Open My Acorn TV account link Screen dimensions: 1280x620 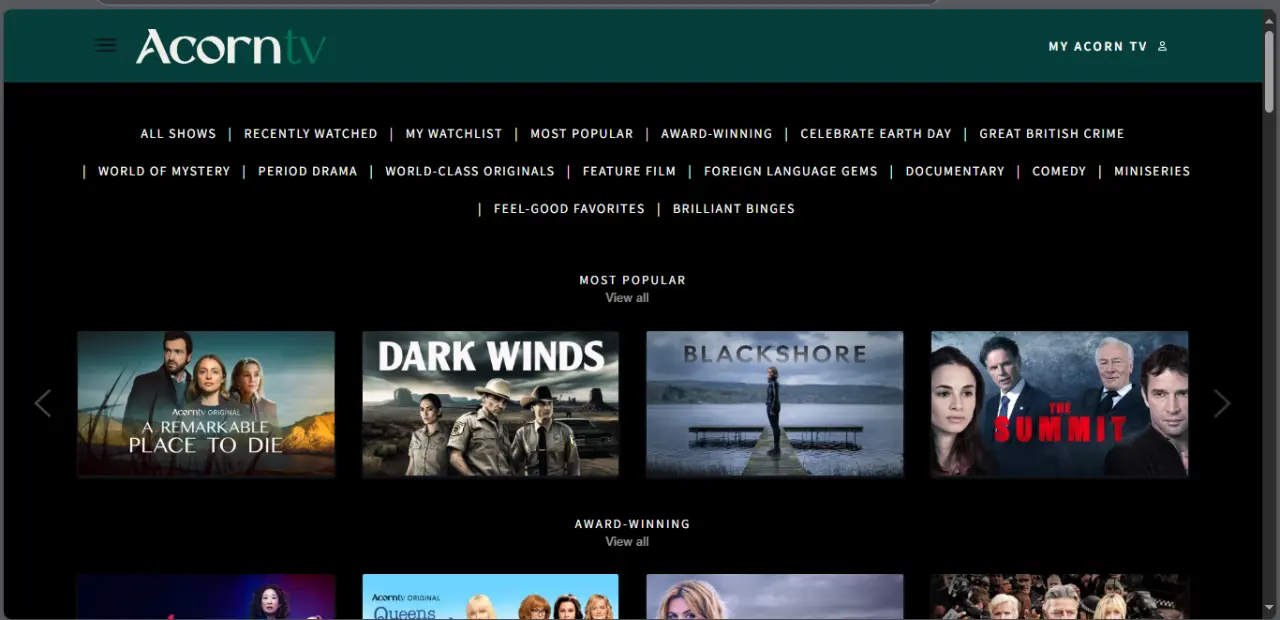1097,46
